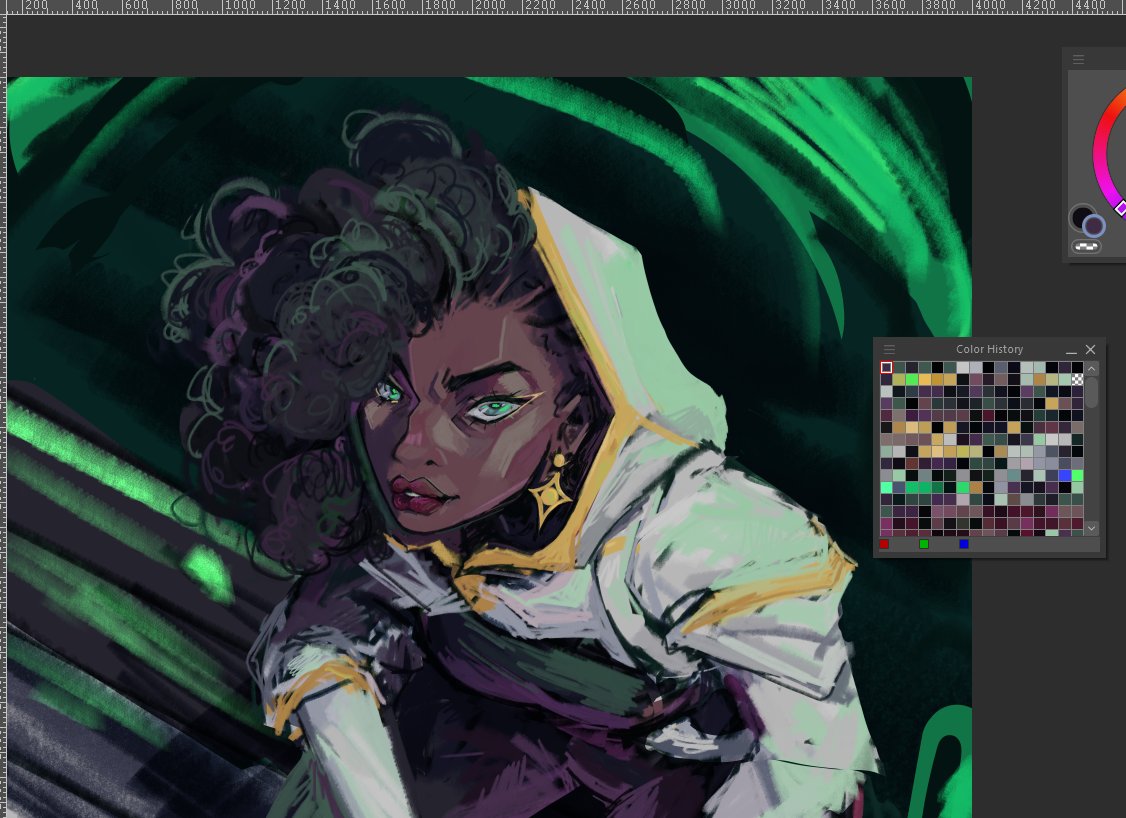Click the Color History title text
Screen dimensions: 1126x818
click(990, 349)
